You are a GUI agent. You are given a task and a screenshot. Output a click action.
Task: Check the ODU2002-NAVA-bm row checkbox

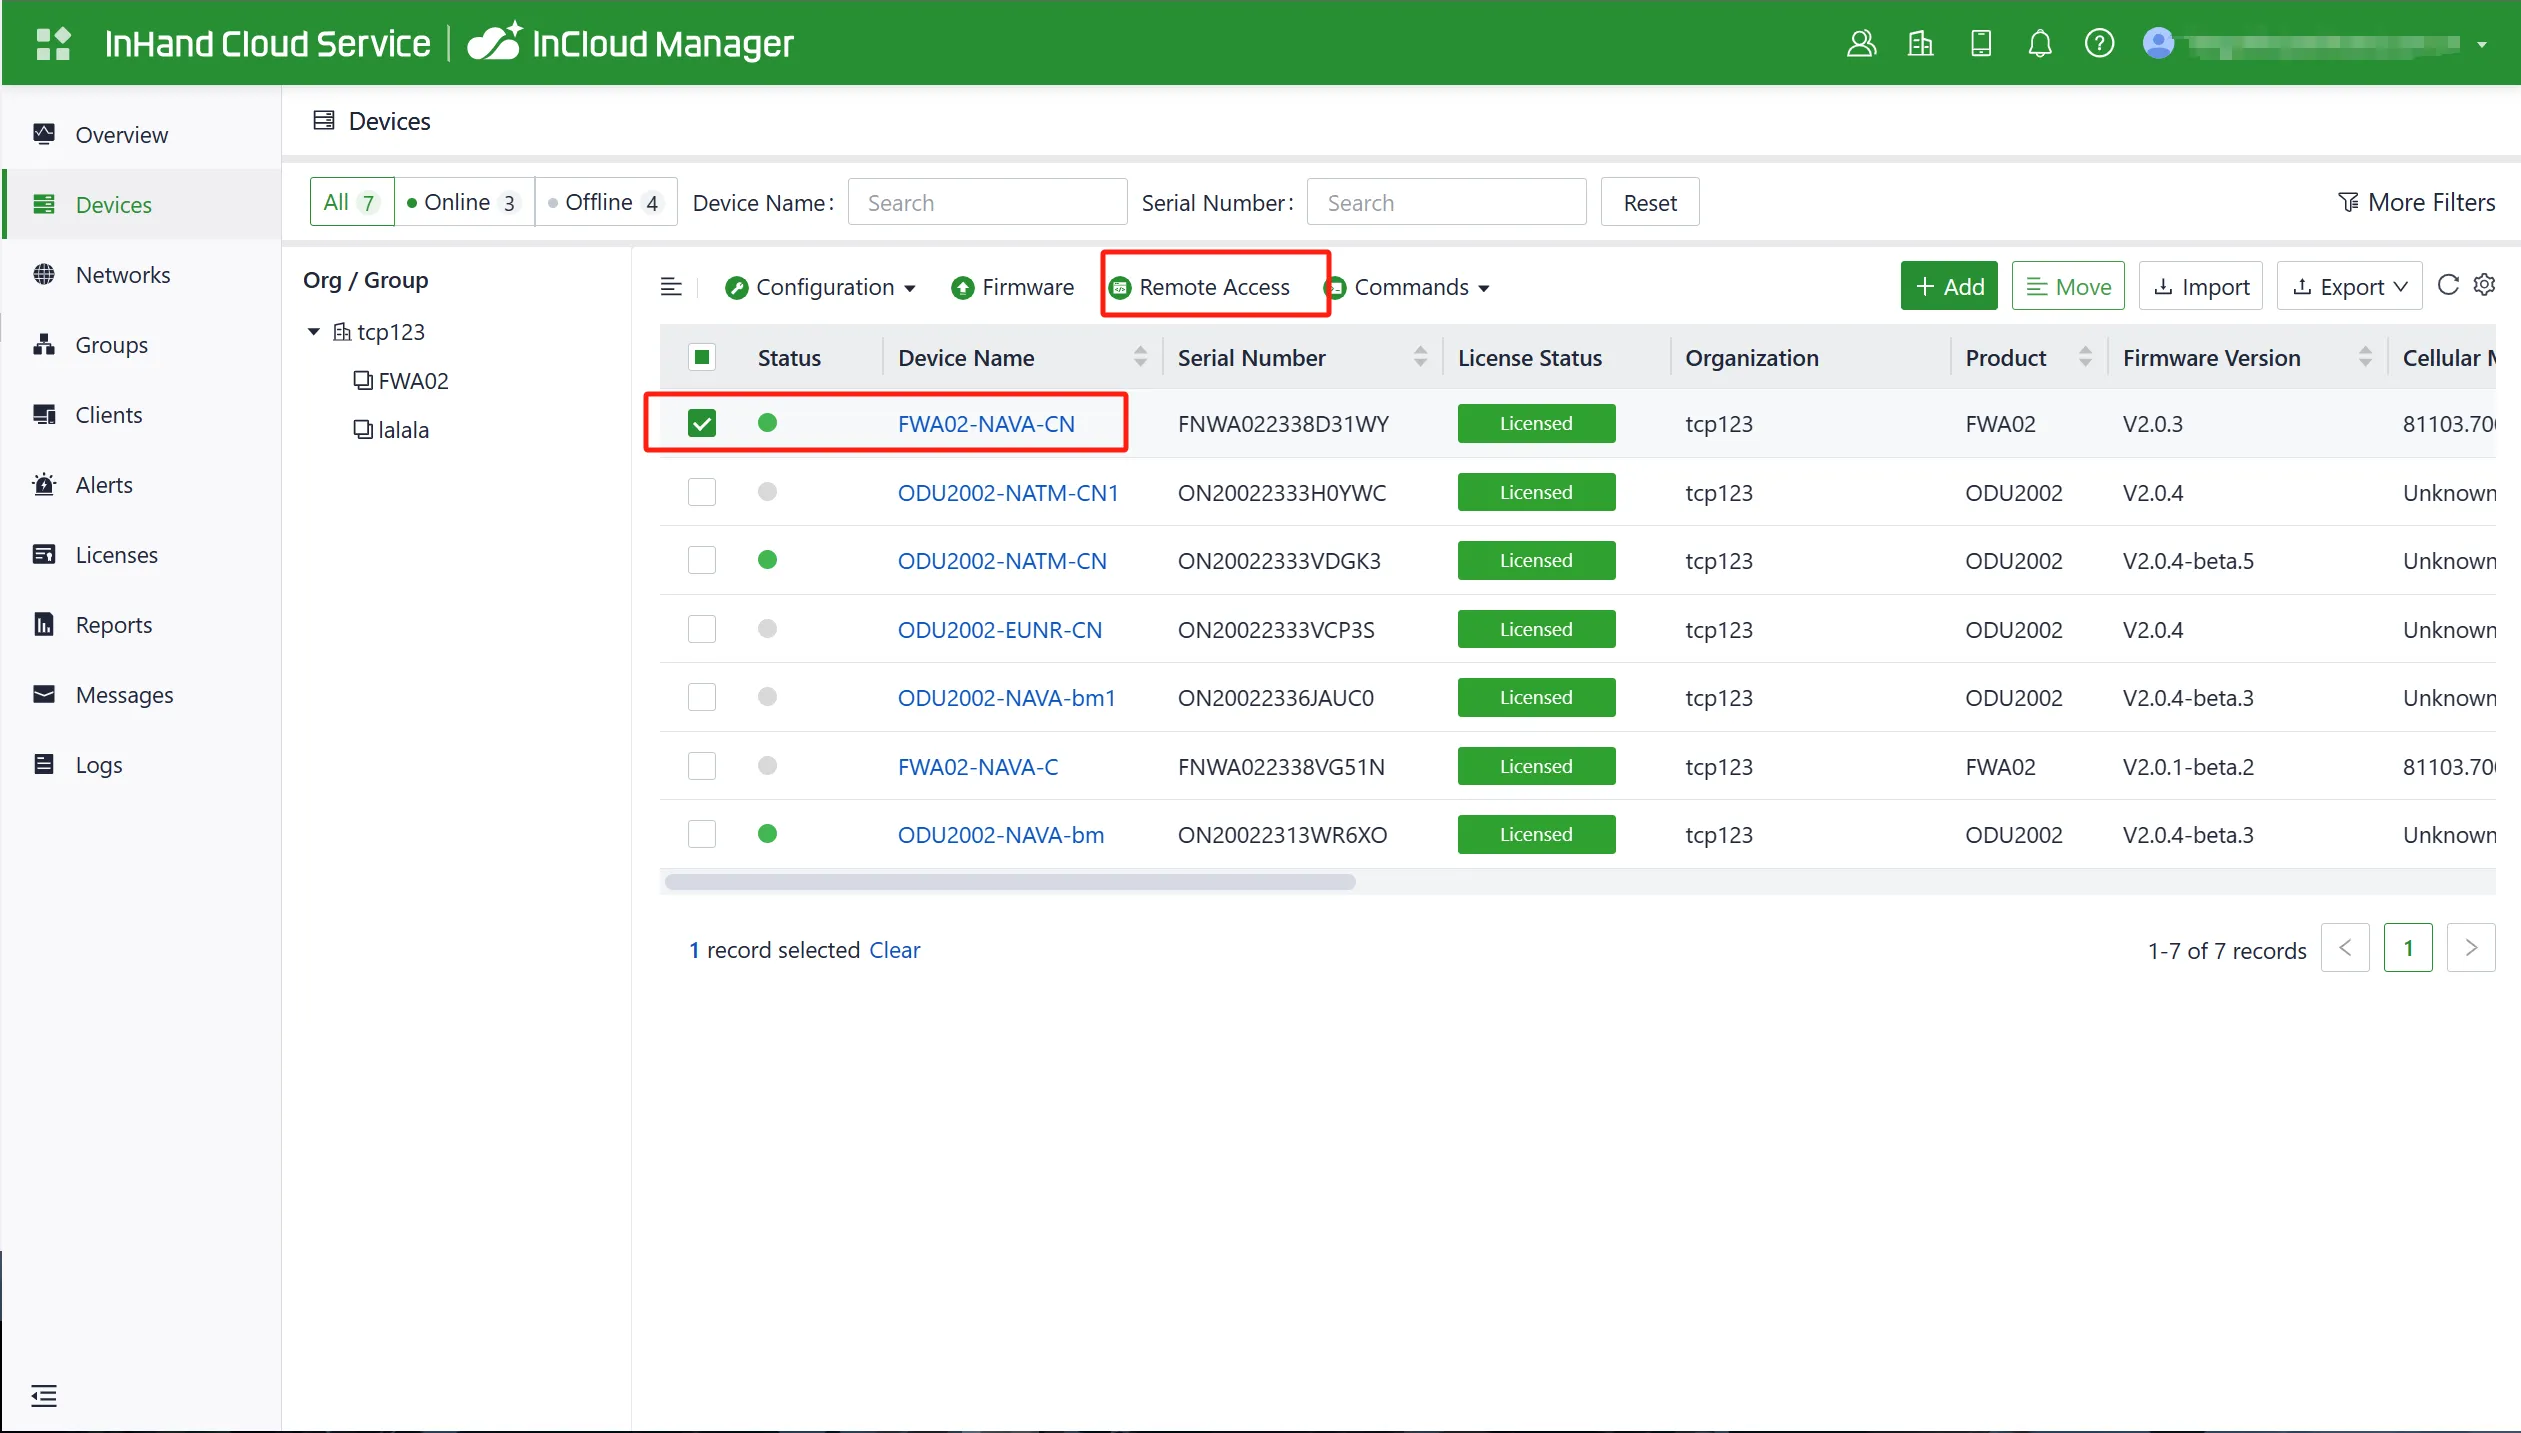pos(702,834)
